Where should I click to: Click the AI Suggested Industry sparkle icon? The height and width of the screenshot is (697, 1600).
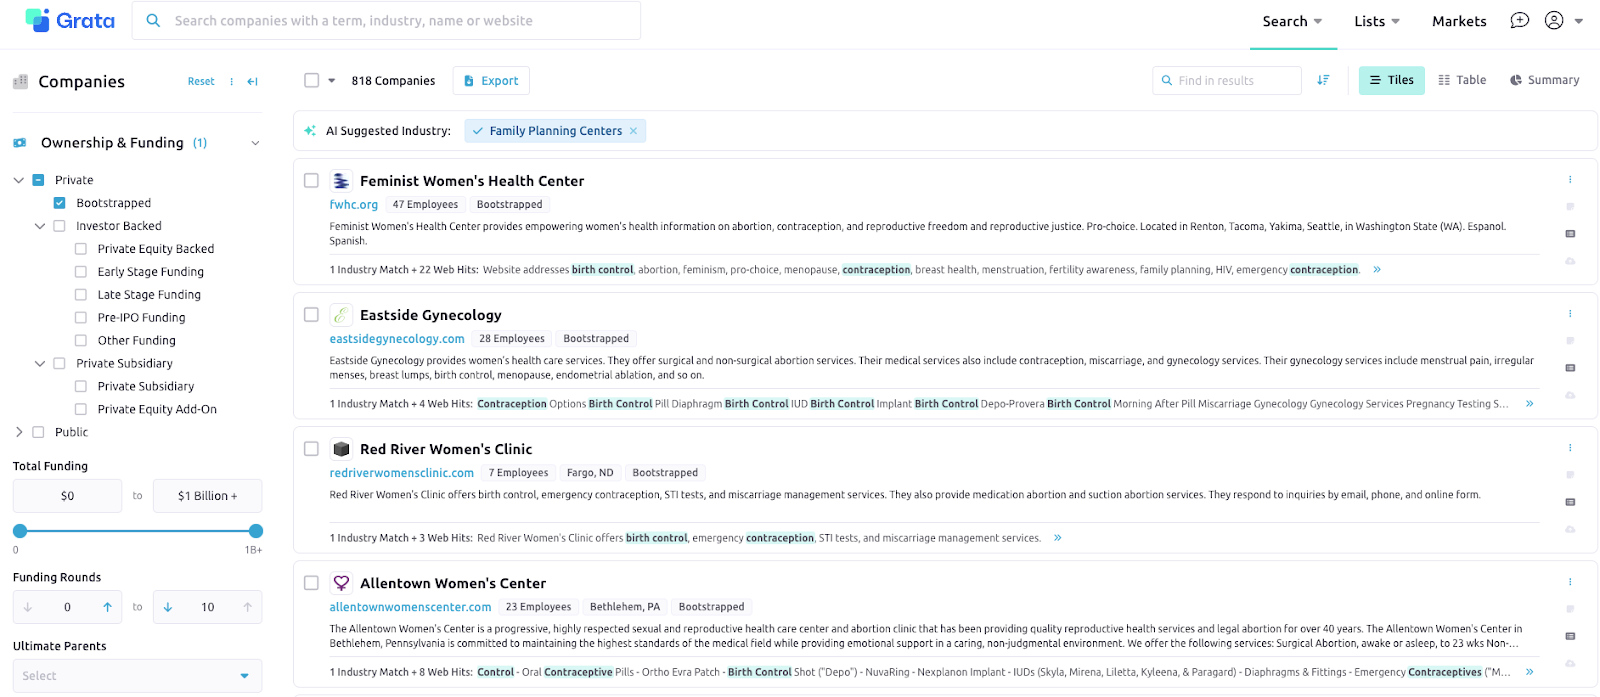pyautogui.click(x=310, y=131)
